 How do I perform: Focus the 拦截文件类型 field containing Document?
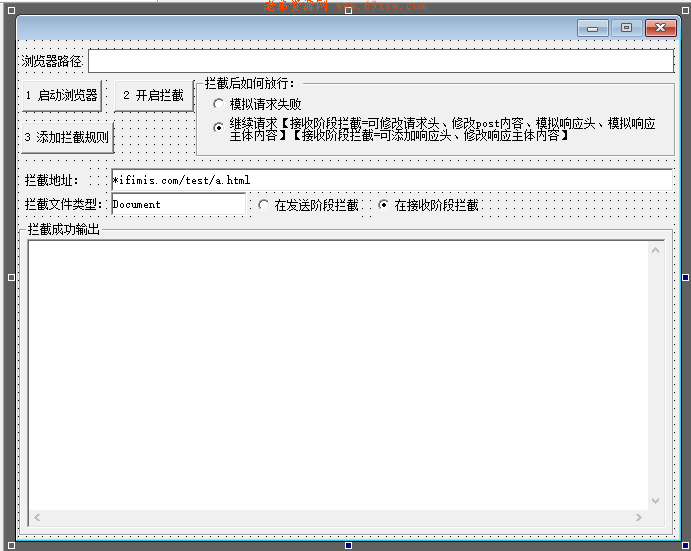coord(178,204)
